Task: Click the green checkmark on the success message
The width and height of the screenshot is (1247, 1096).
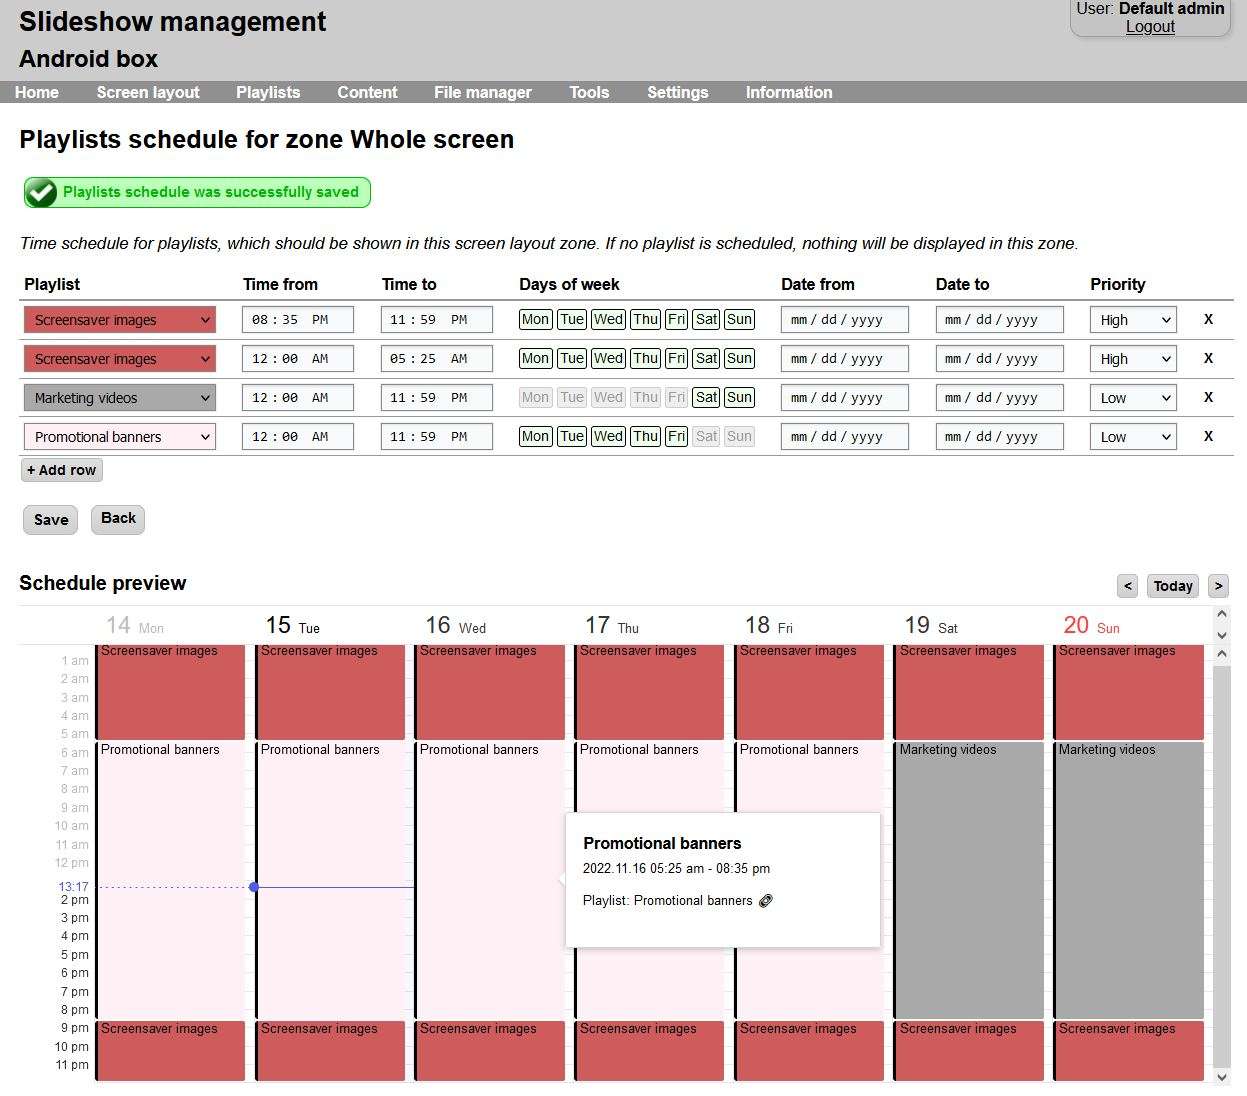Action: (40, 192)
